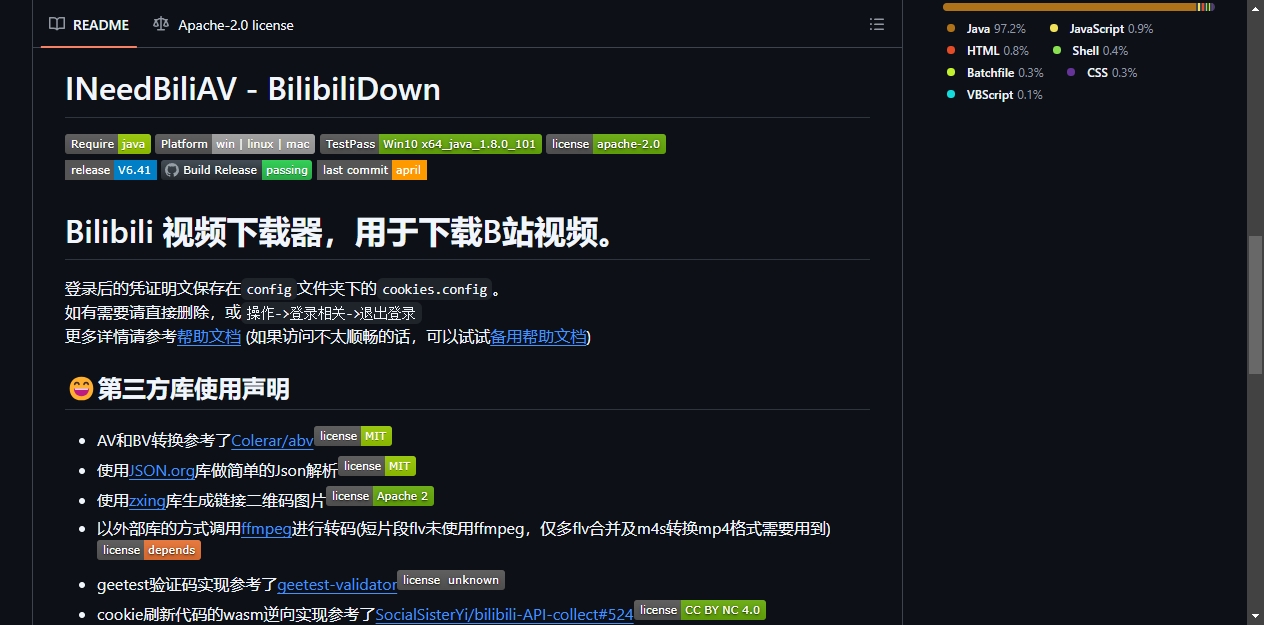Image resolution: width=1264 pixels, height=625 pixels.
Task: Click the page vertical scrollbar thumb
Action: [x=1255, y=304]
